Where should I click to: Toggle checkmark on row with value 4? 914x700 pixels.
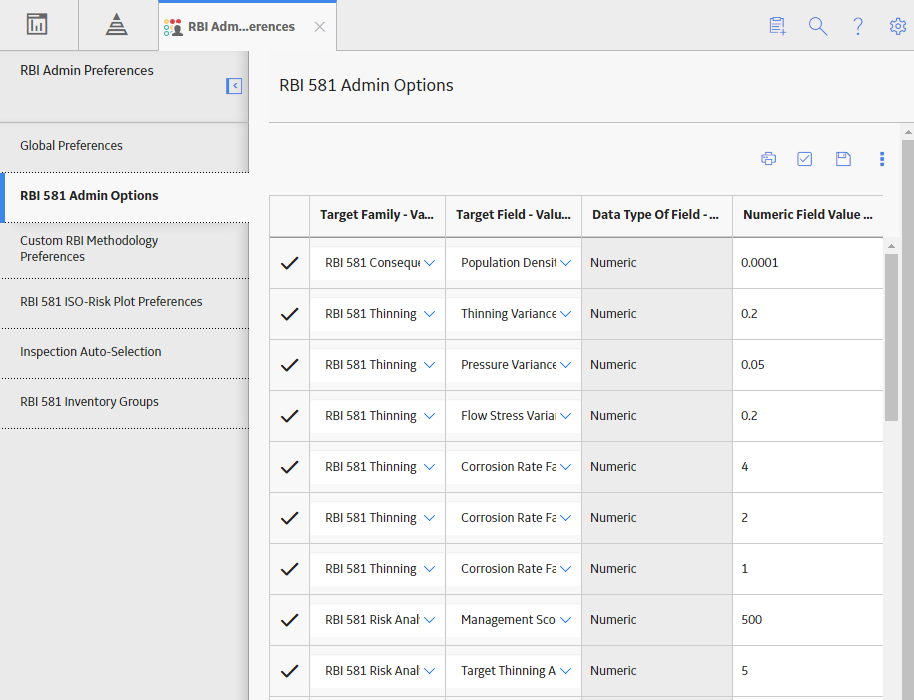(289, 467)
